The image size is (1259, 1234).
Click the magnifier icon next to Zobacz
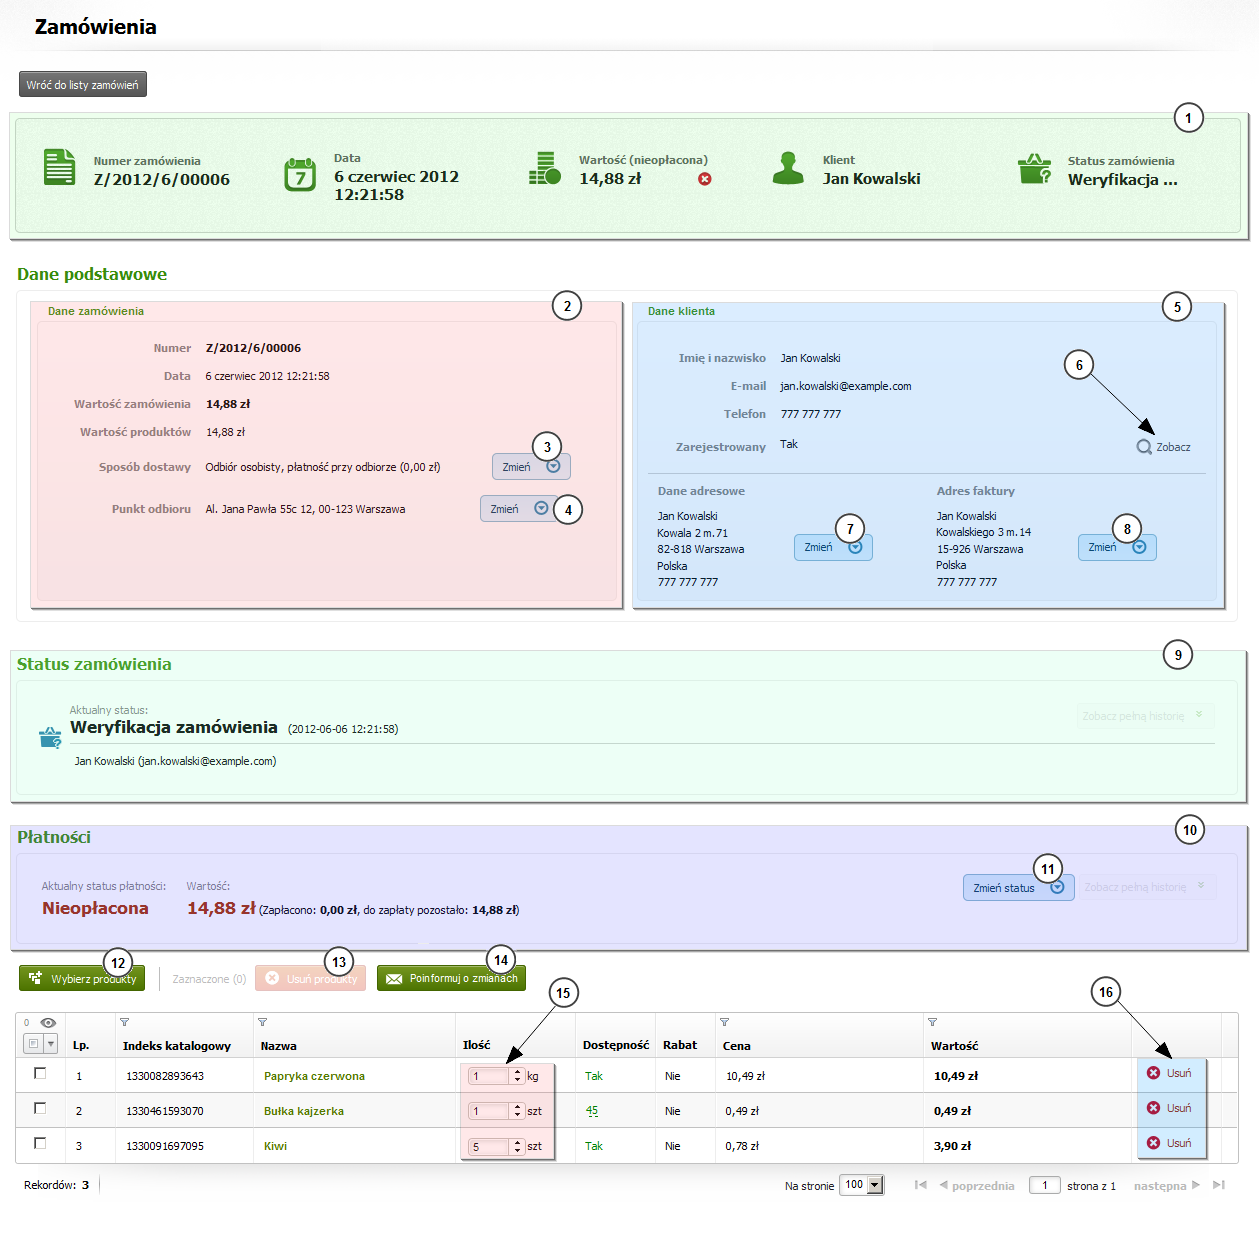(1144, 447)
